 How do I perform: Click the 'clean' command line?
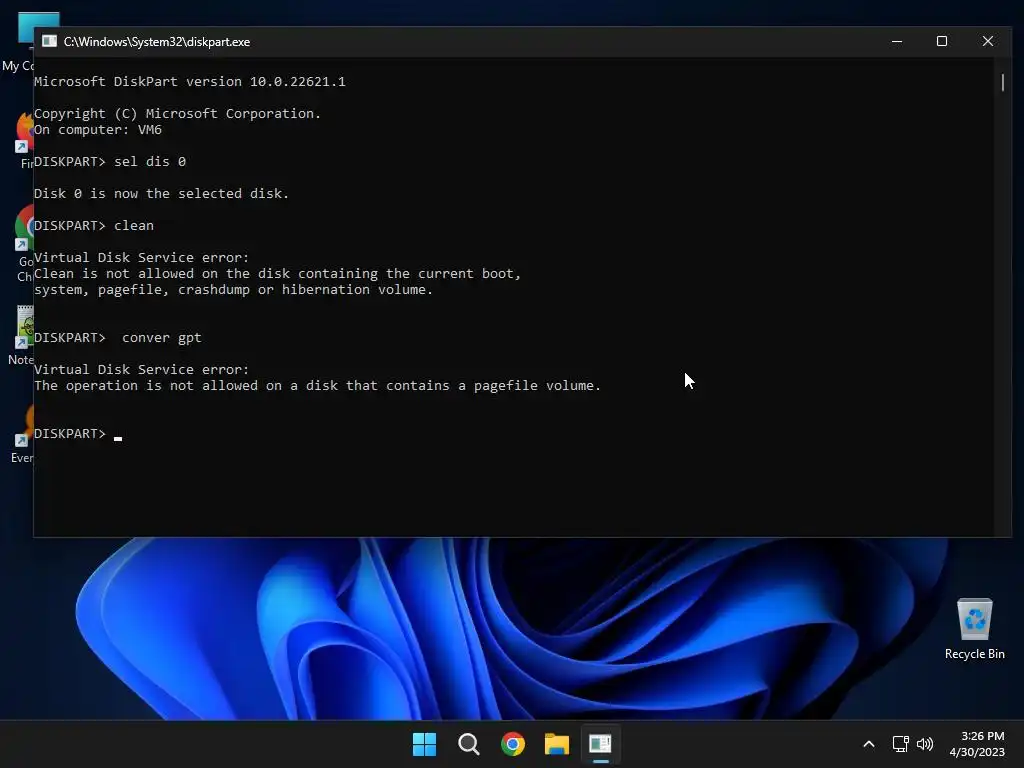pos(94,225)
